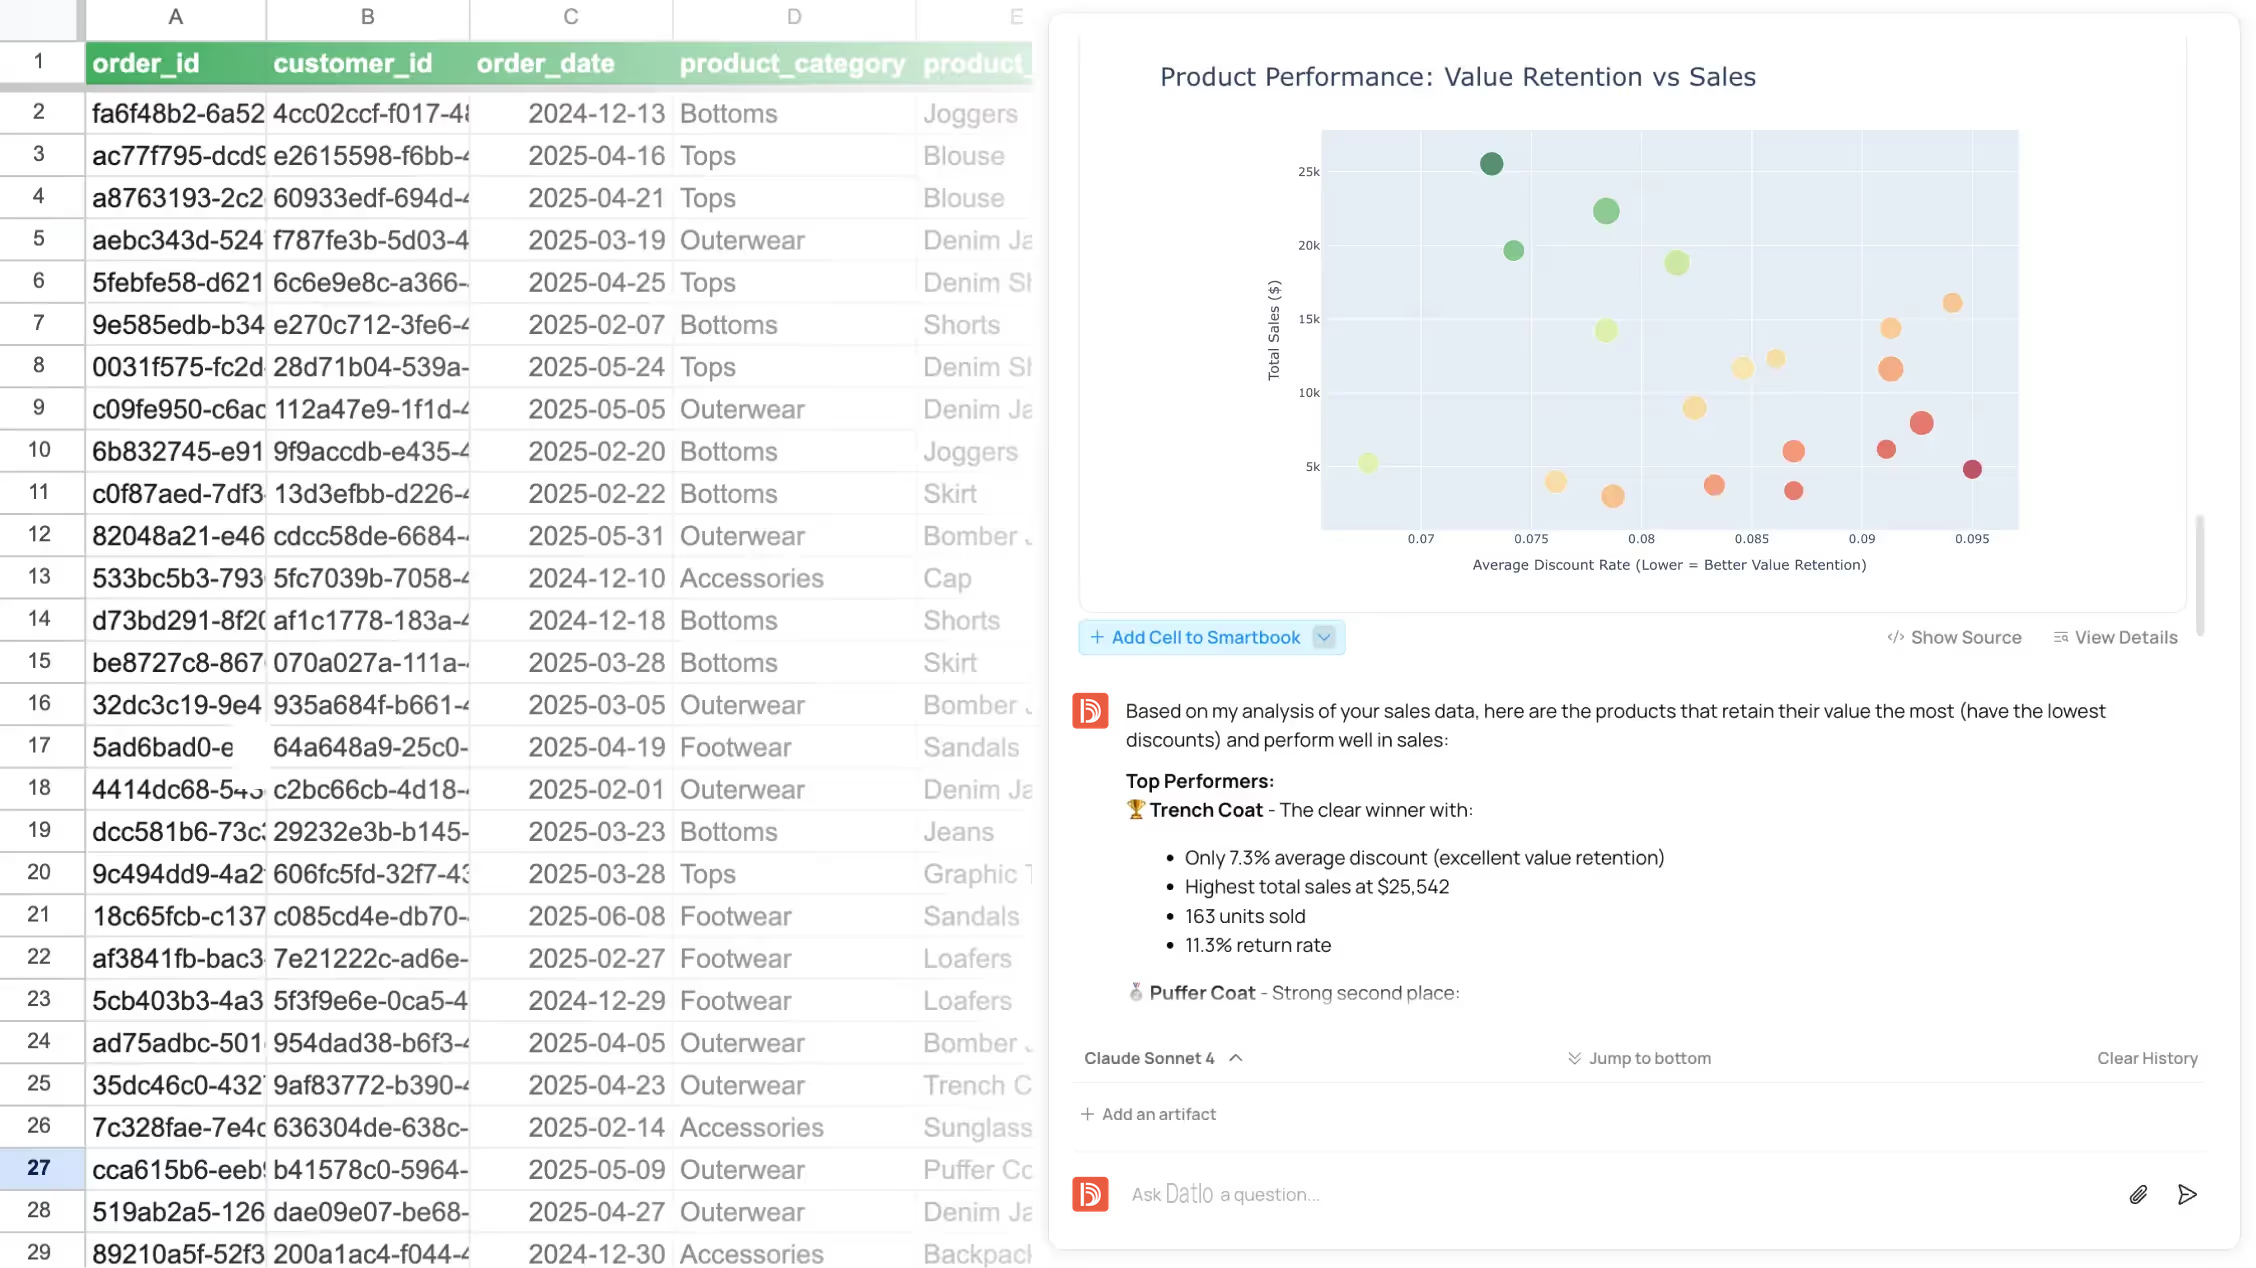The height and width of the screenshot is (1268, 2256).
Task: Select column A header
Action: (176, 17)
